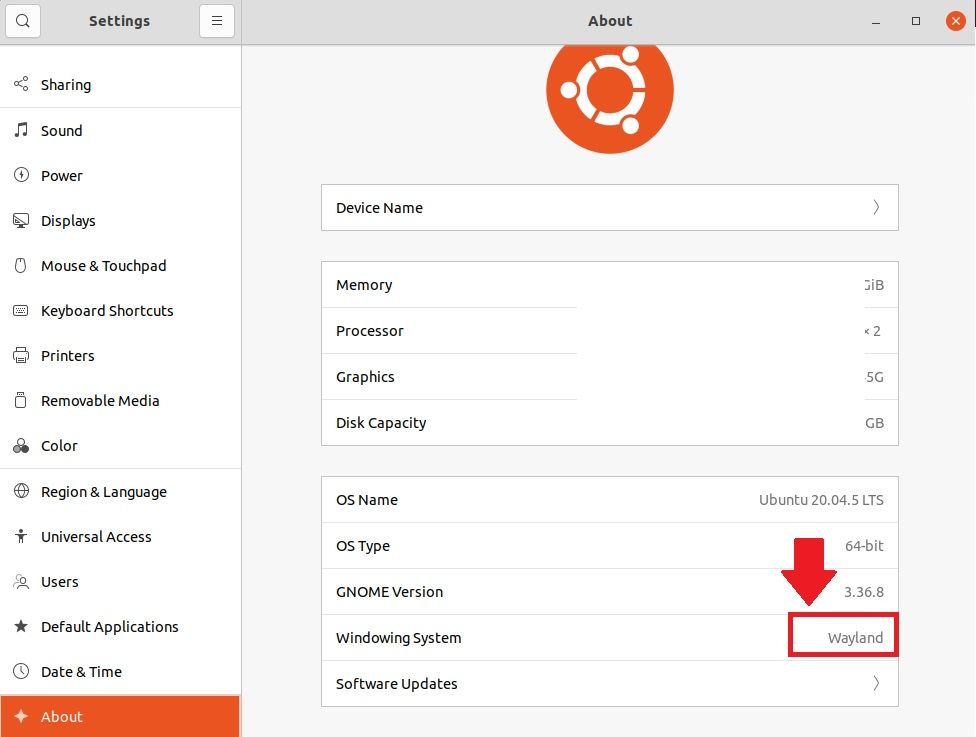Select Color in the sidebar

click(120, 446)
